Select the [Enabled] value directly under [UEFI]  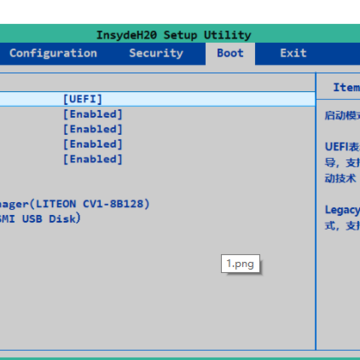pos(93,114)
